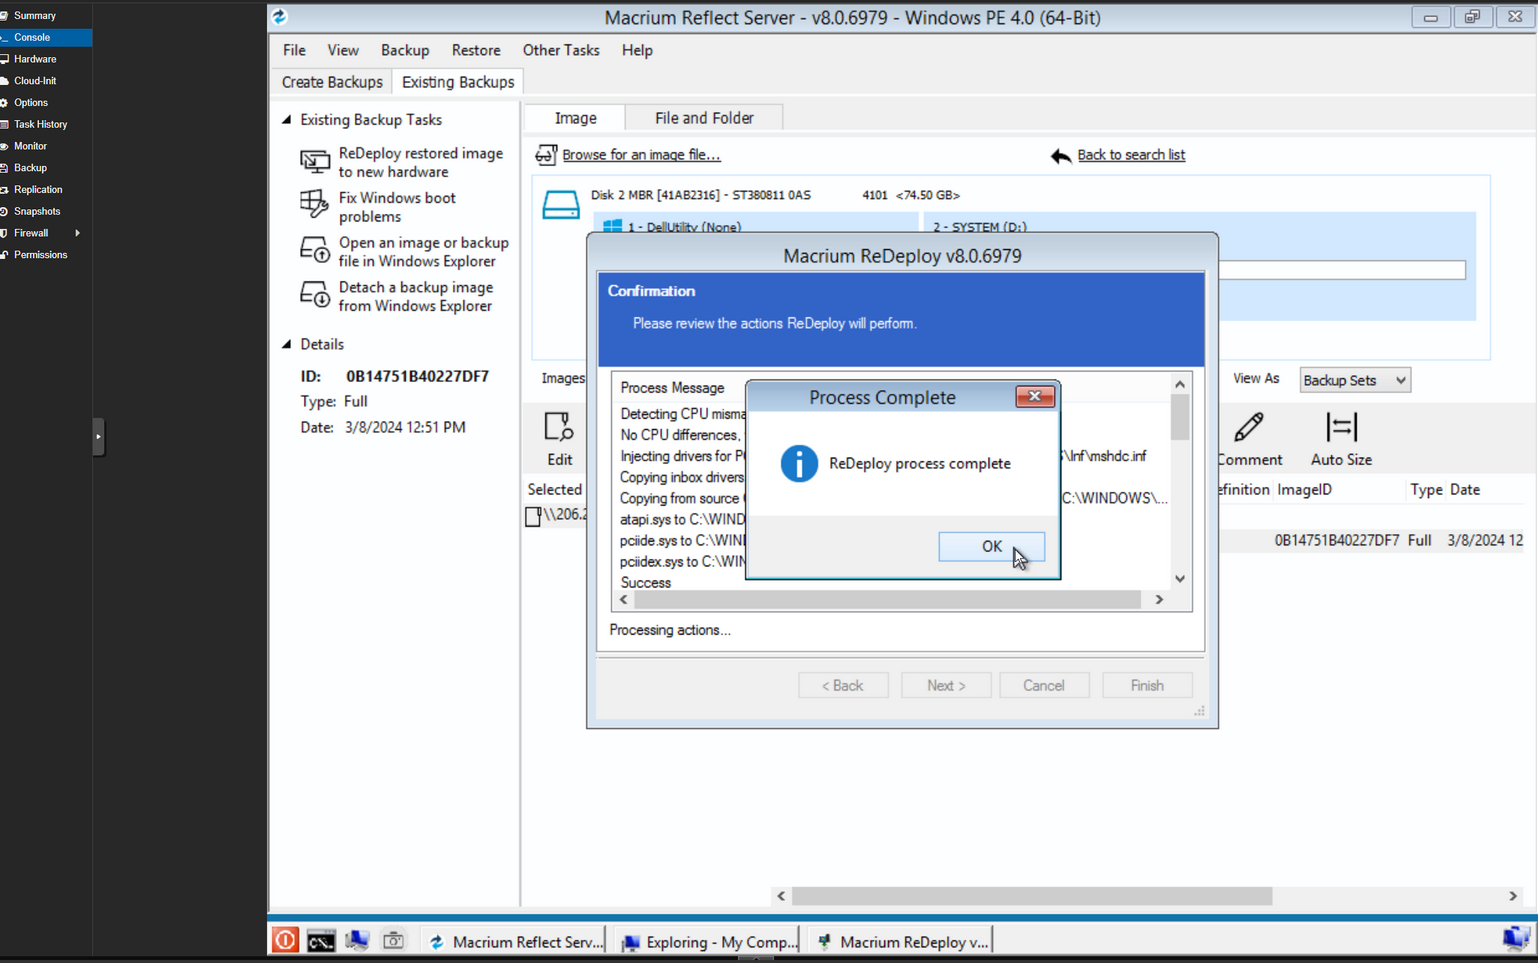Expand the Firewall submenu arrow
Screen dimensions: 1538x963
(x=78, y=233)
